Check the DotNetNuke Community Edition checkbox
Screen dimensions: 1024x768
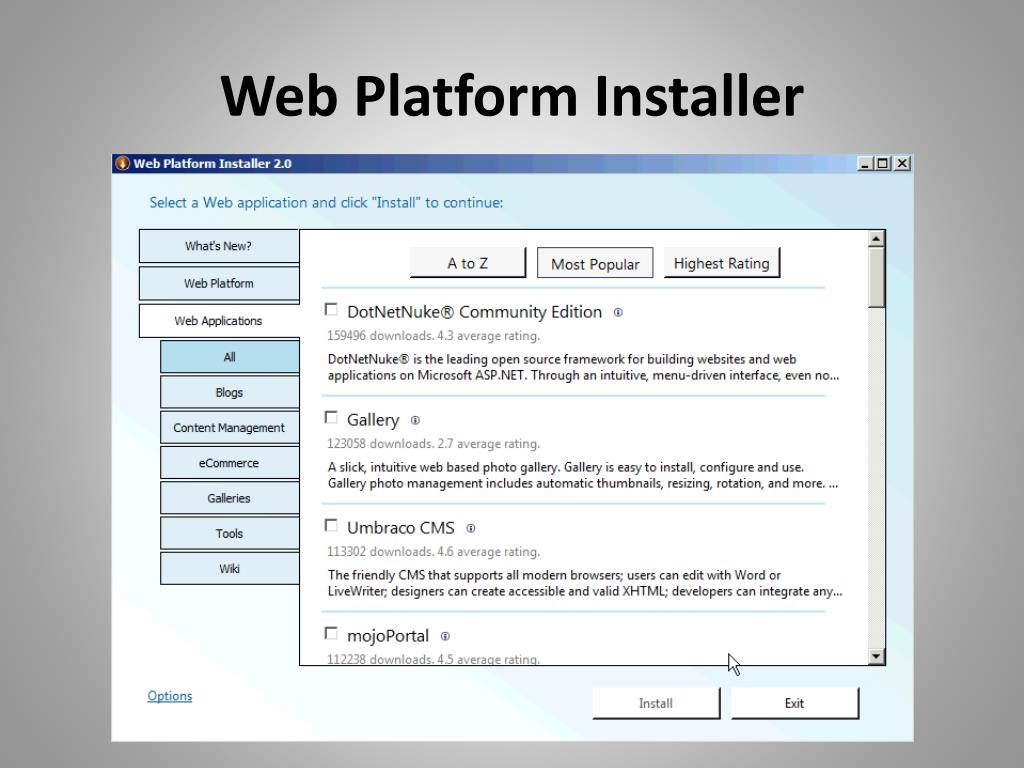(332, 310)
